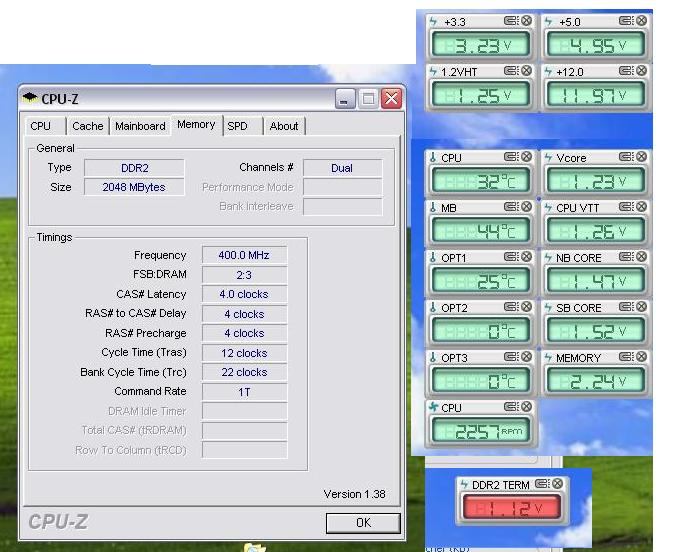679x552 pixels.
Task: Dismiss the DDR2 TERM widget using its X icon
Action: 558,484
